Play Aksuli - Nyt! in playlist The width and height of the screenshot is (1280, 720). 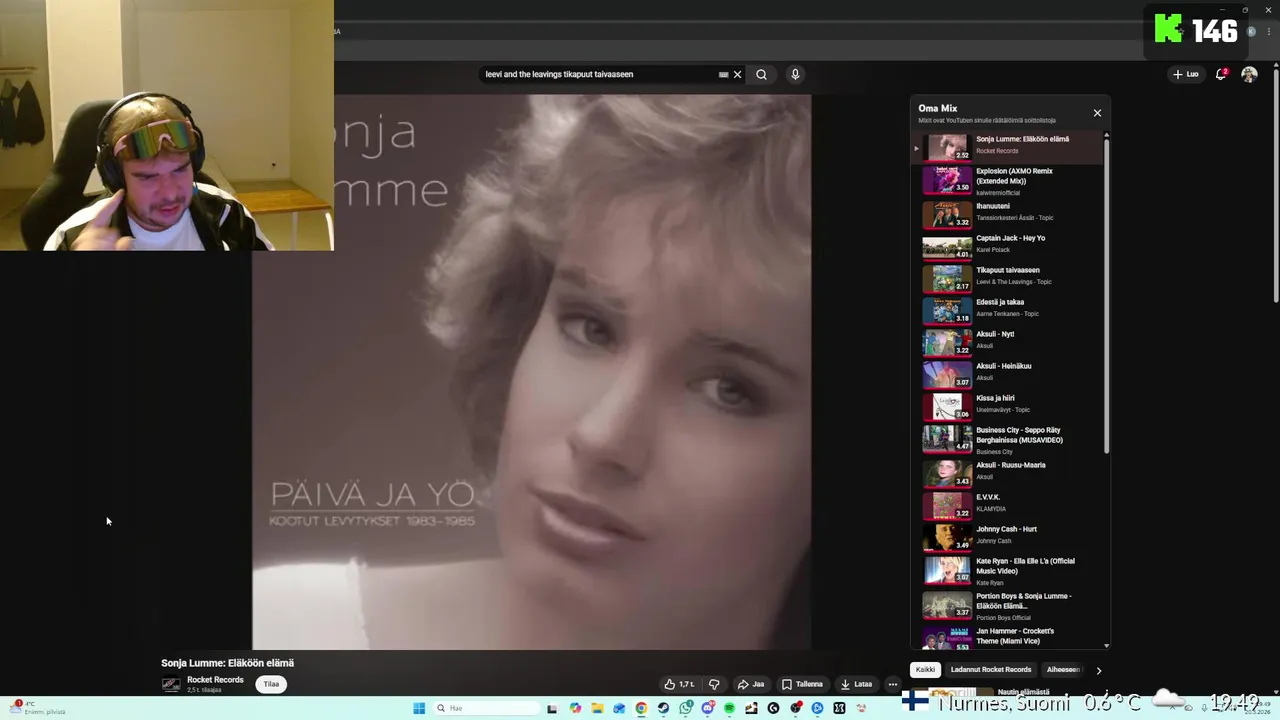tap(1007, 341)
